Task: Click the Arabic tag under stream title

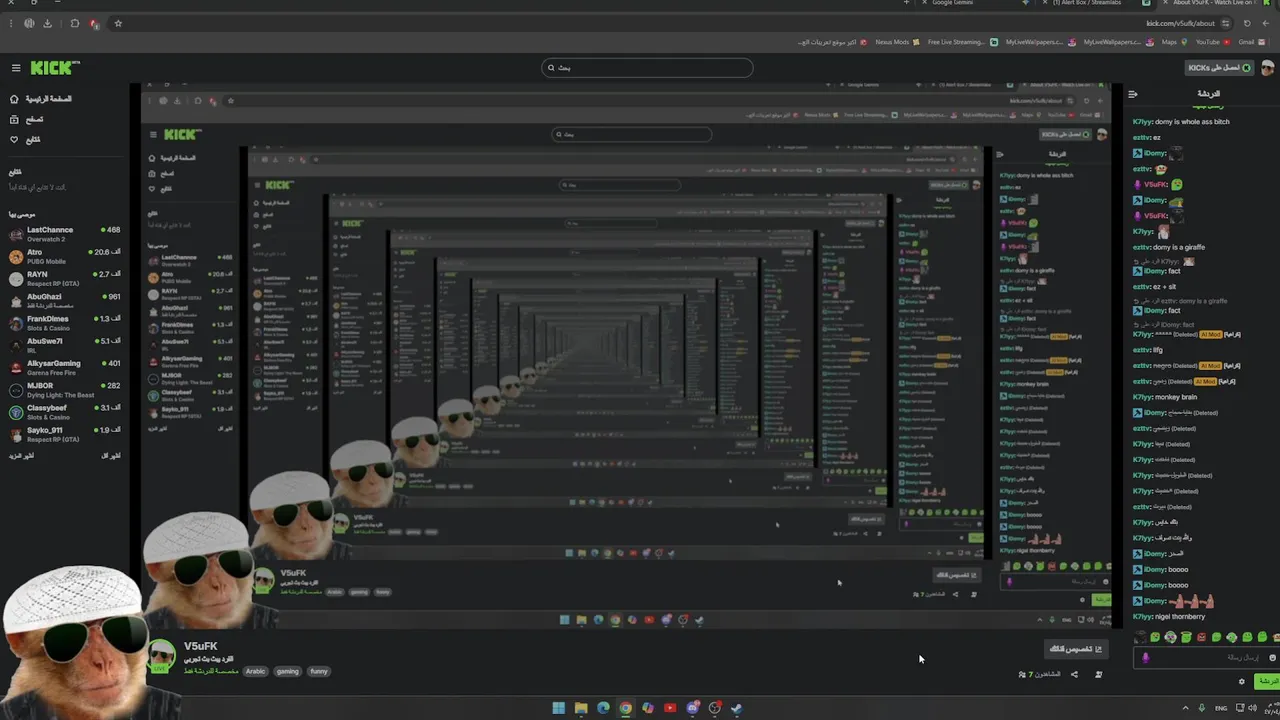Action: coord(256,671)
